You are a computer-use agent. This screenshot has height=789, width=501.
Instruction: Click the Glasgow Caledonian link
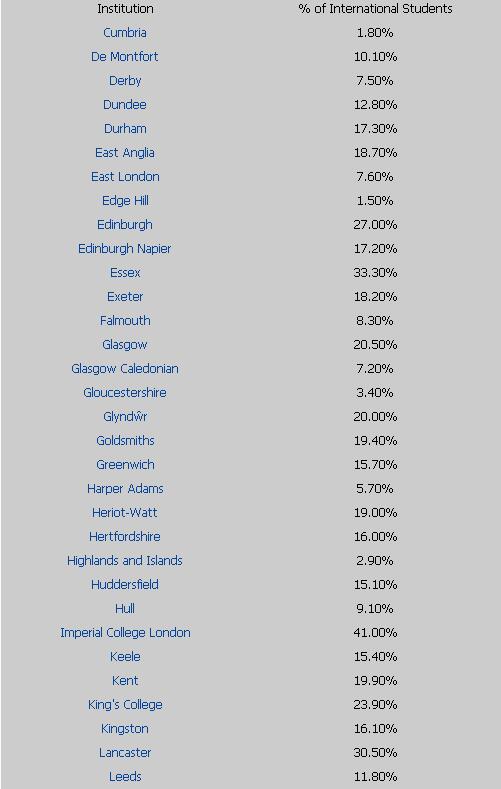pyautogui.click(x=125, y=369)
